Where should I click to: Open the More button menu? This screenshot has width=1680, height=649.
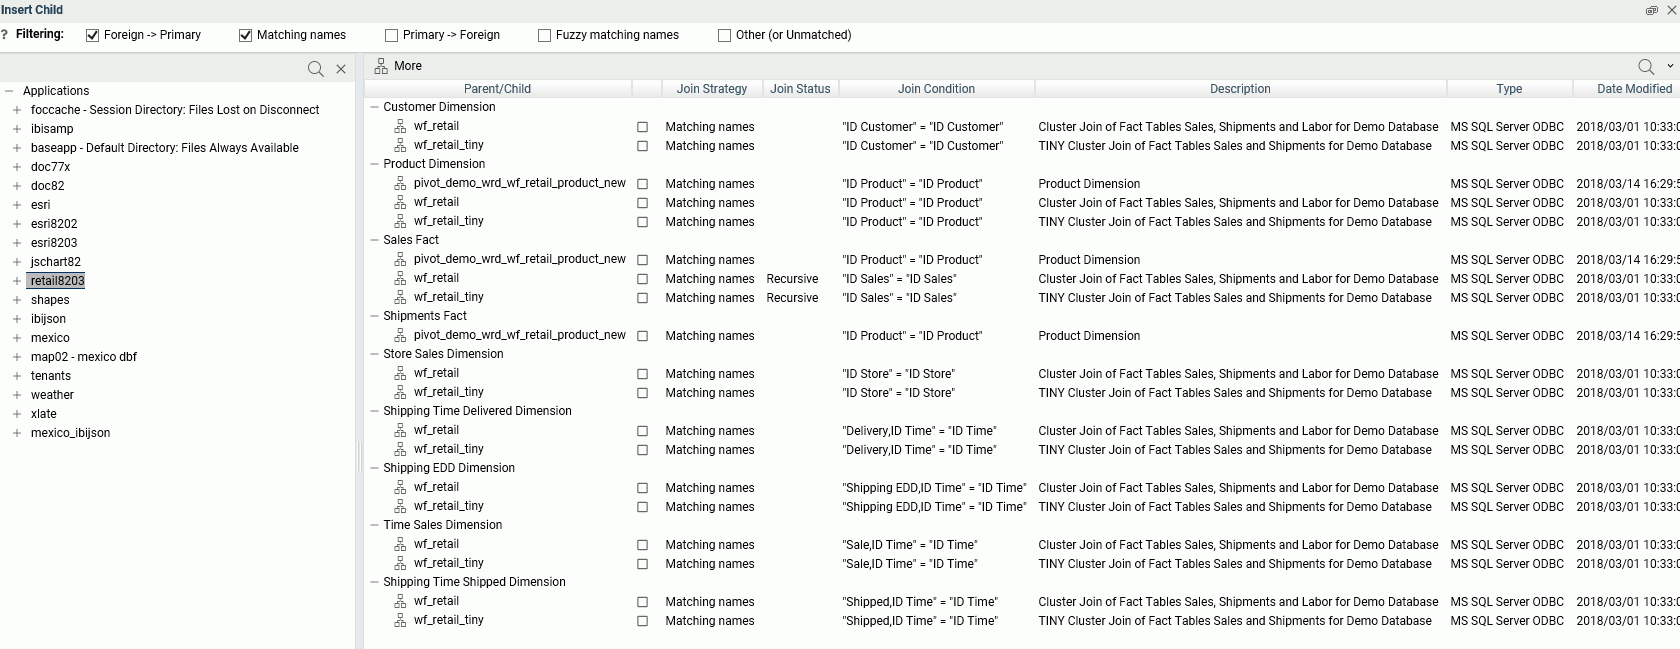coord(398,66)
